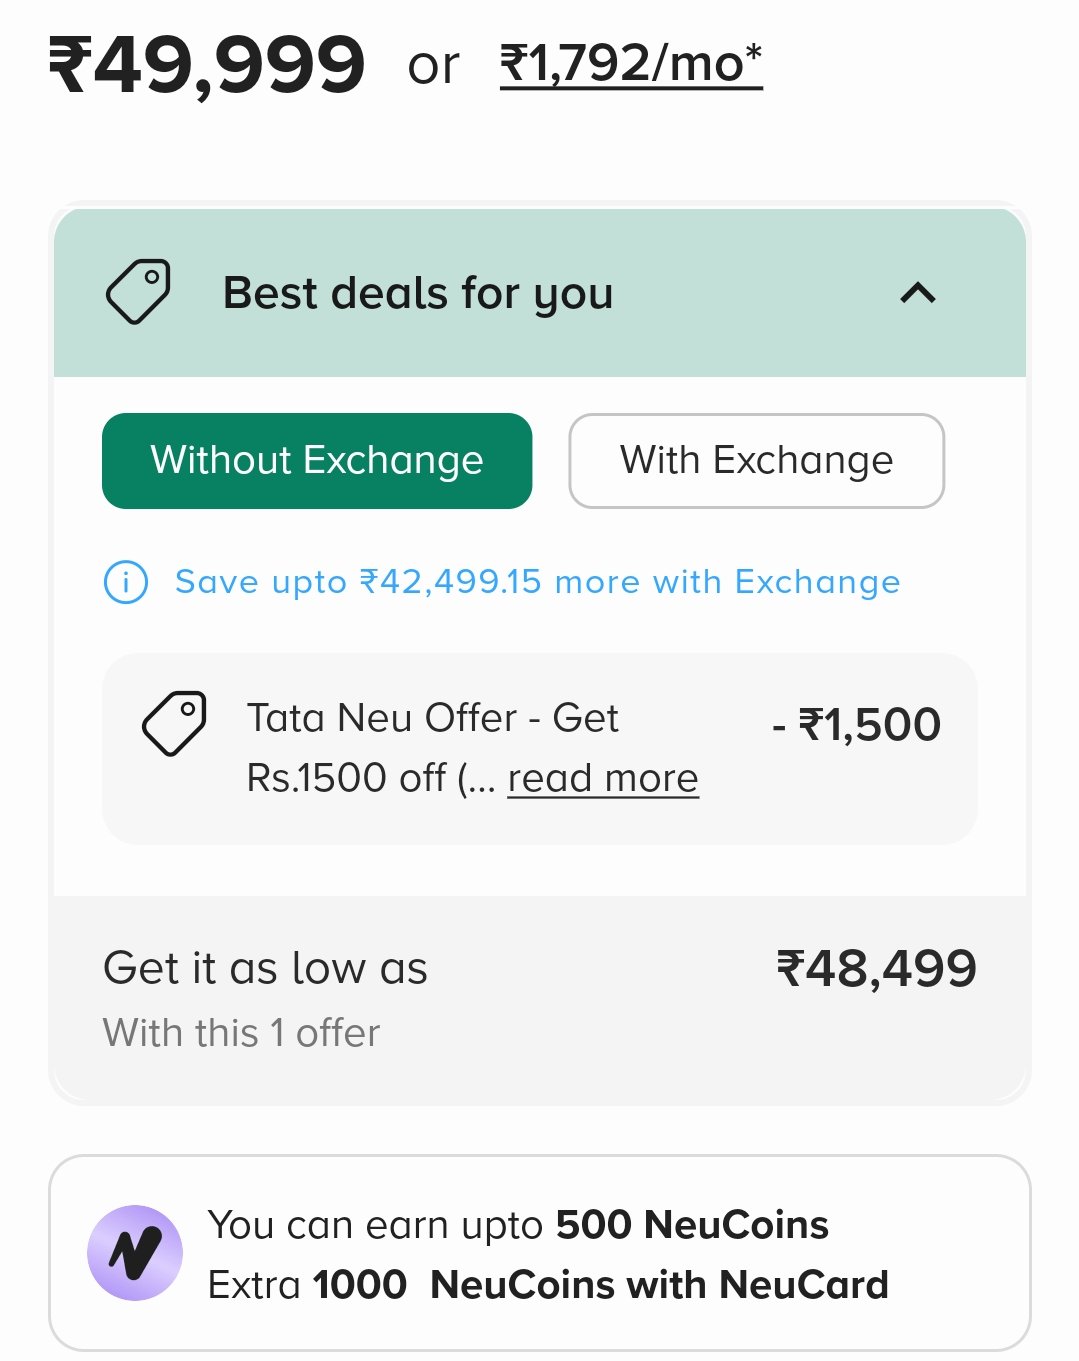Select the Without Exchange option

pyautogui.click(x=317, y=461)
